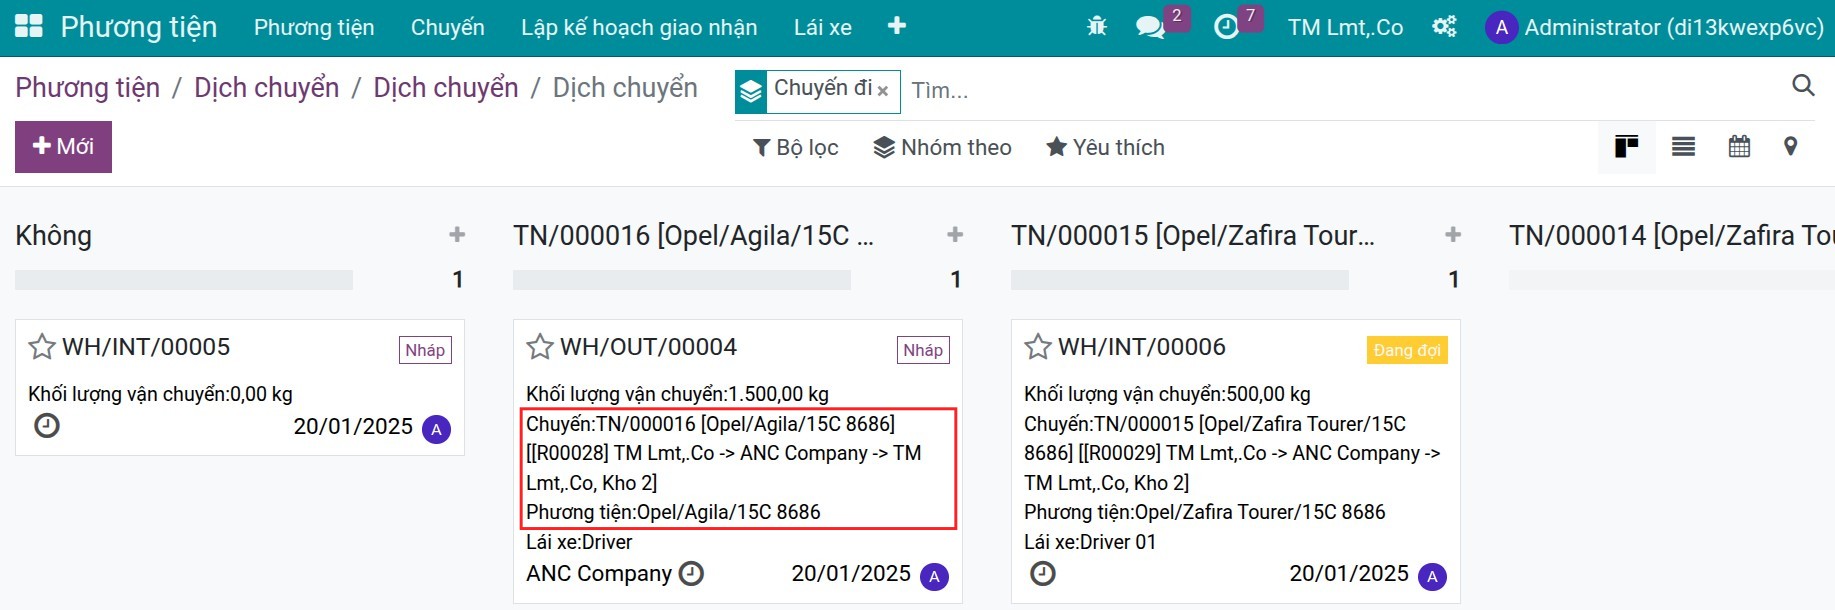Click the TN/000015 [Opel/Zafira Tour column header
Viewport: 1835px width, 610px height.
pyautogui.click(x=1193, y=236)
